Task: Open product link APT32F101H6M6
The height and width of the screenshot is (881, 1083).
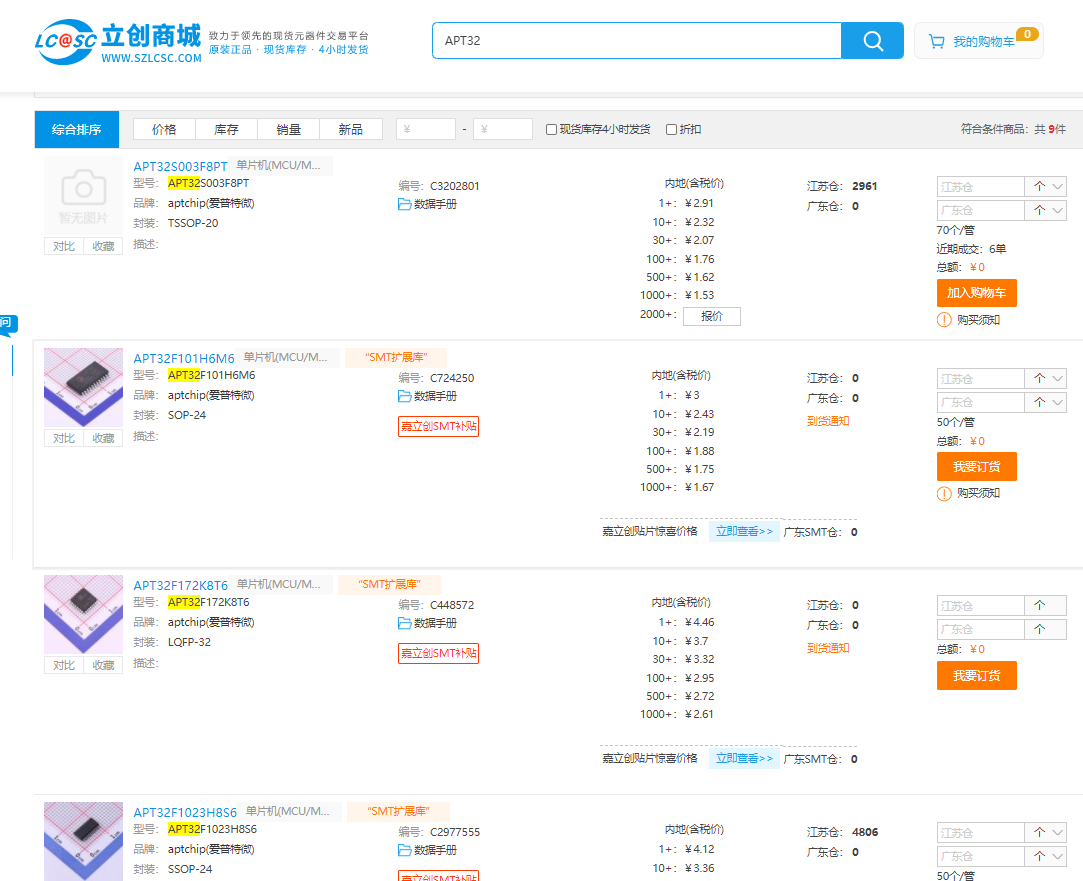Action: point(184,358)
